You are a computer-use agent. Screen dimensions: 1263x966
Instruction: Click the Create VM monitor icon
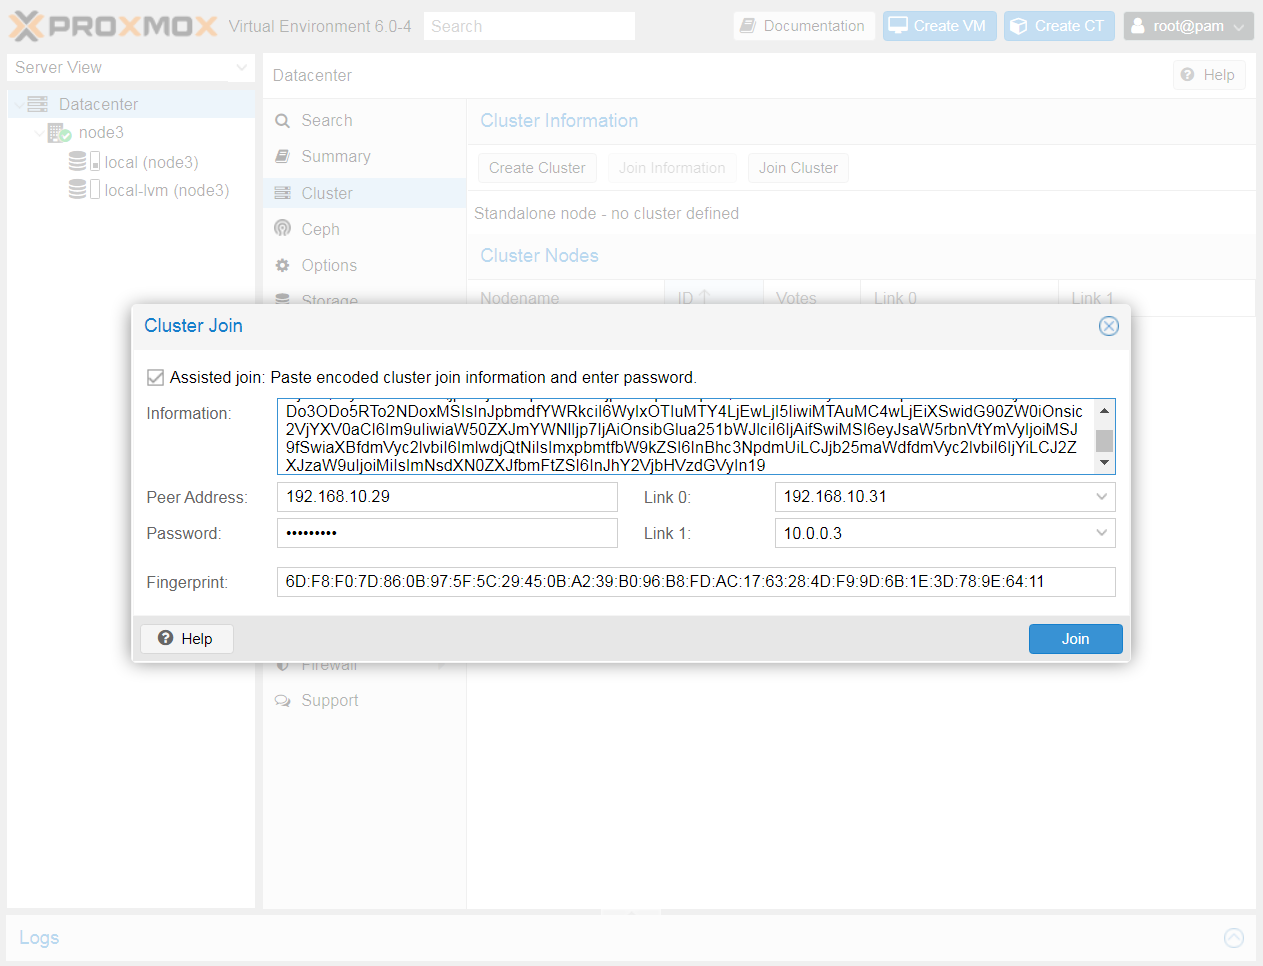(x=898, y=26)
